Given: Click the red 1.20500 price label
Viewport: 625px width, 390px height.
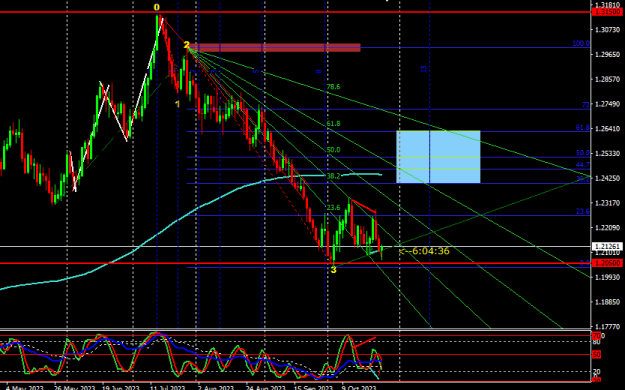Looking at the screenshot, I should pos(607,263).
